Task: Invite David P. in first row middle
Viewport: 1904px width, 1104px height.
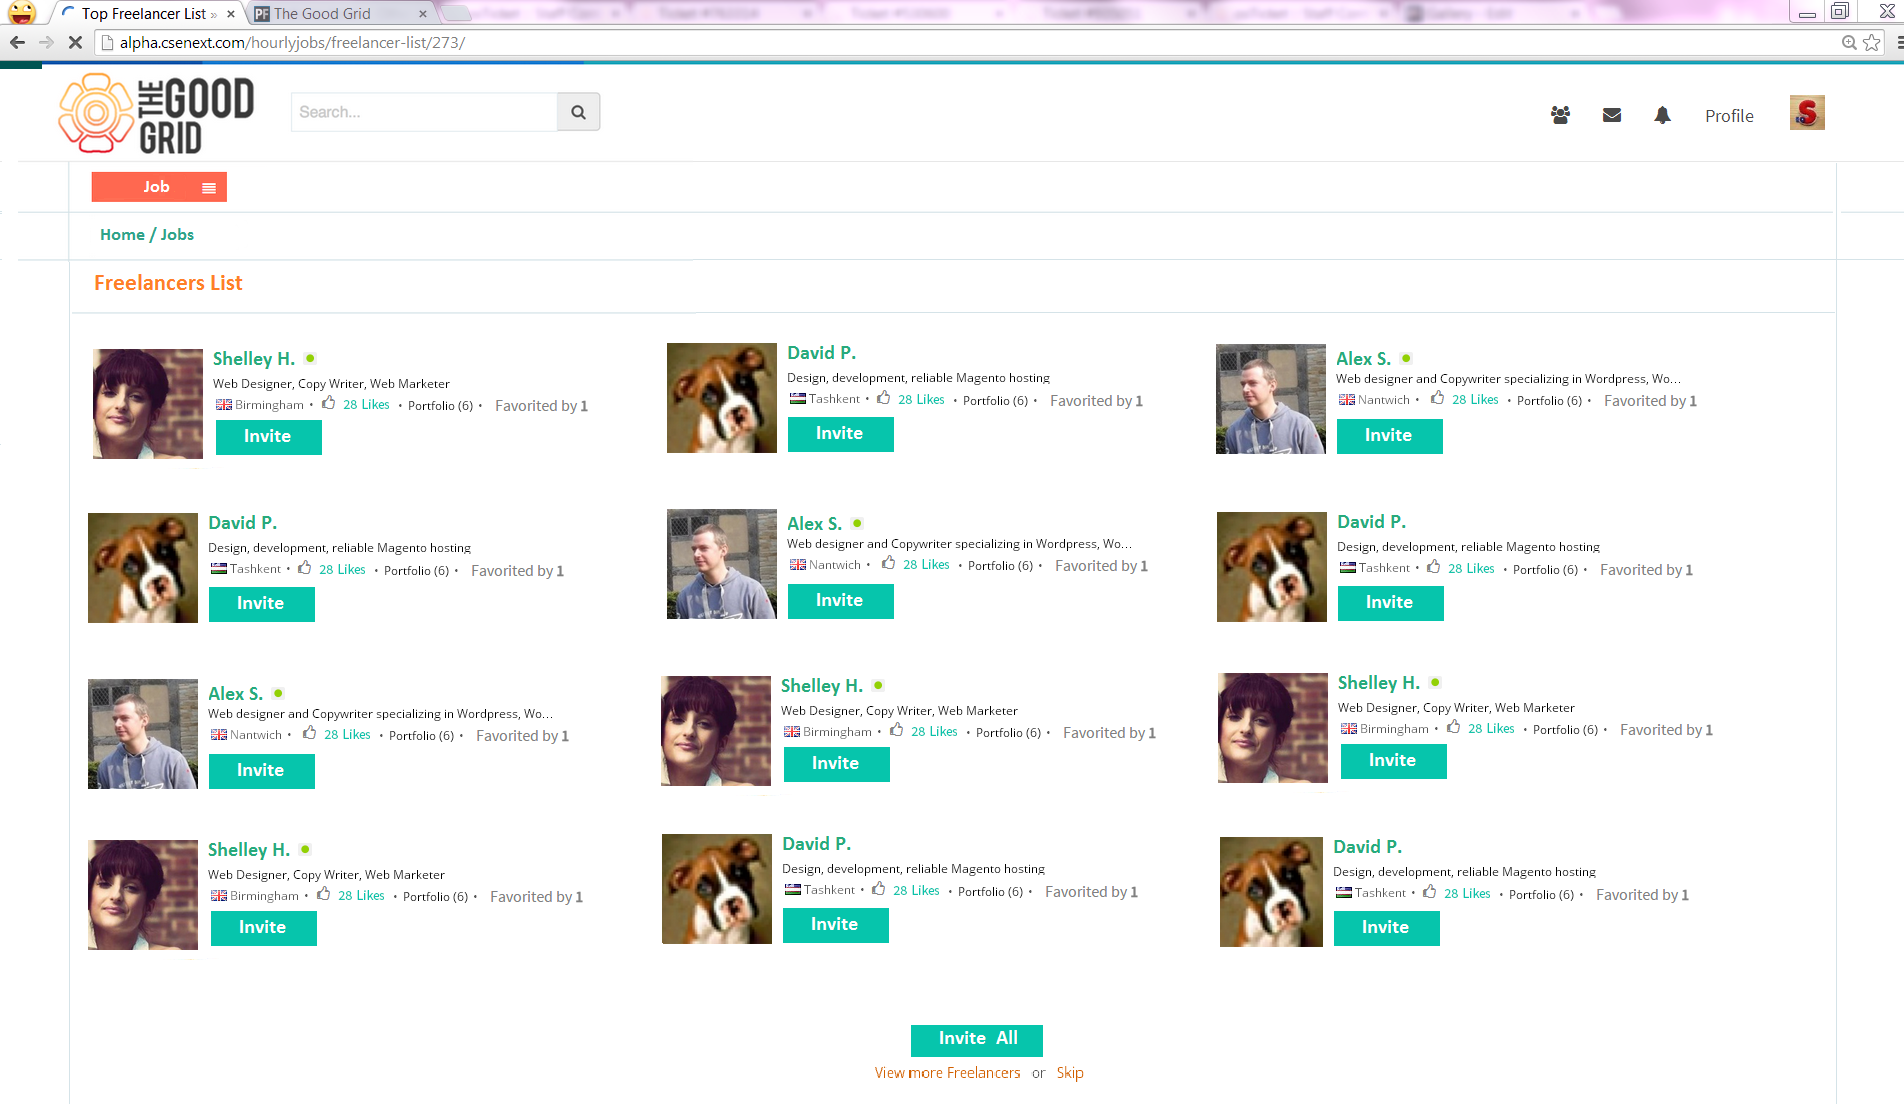Action: point(840,434)
